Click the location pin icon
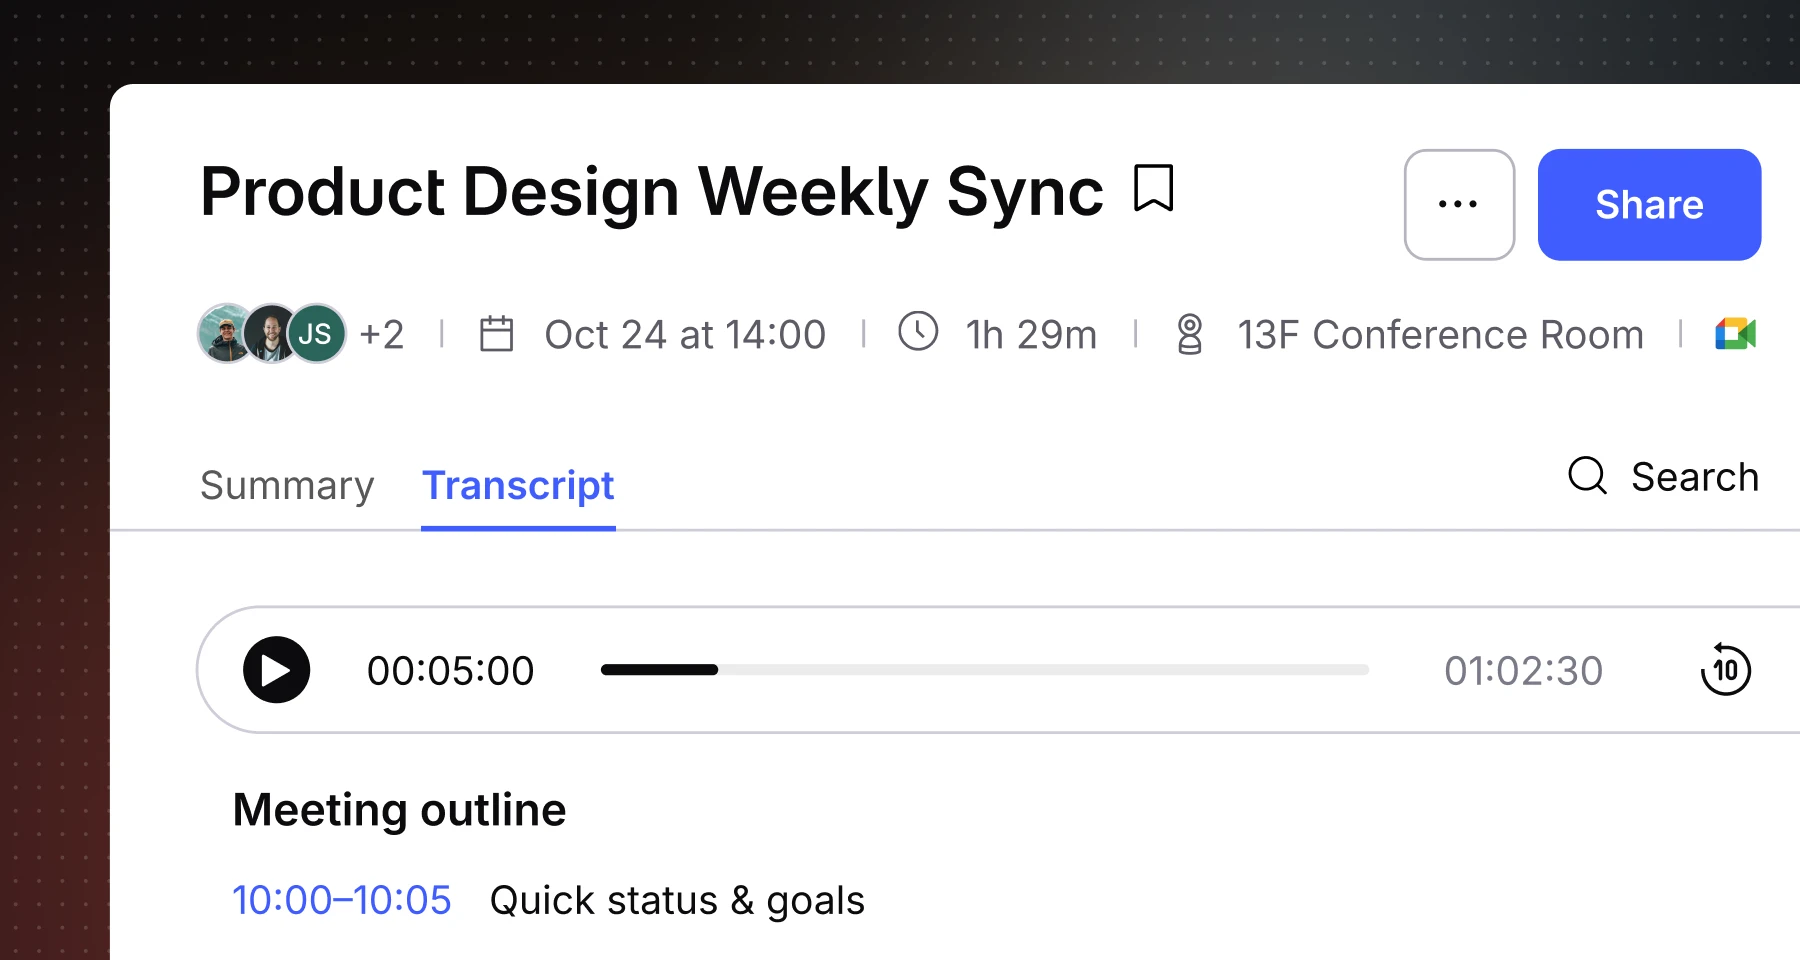Screen dimensions: 1800x960 (x=1189, y=334)
